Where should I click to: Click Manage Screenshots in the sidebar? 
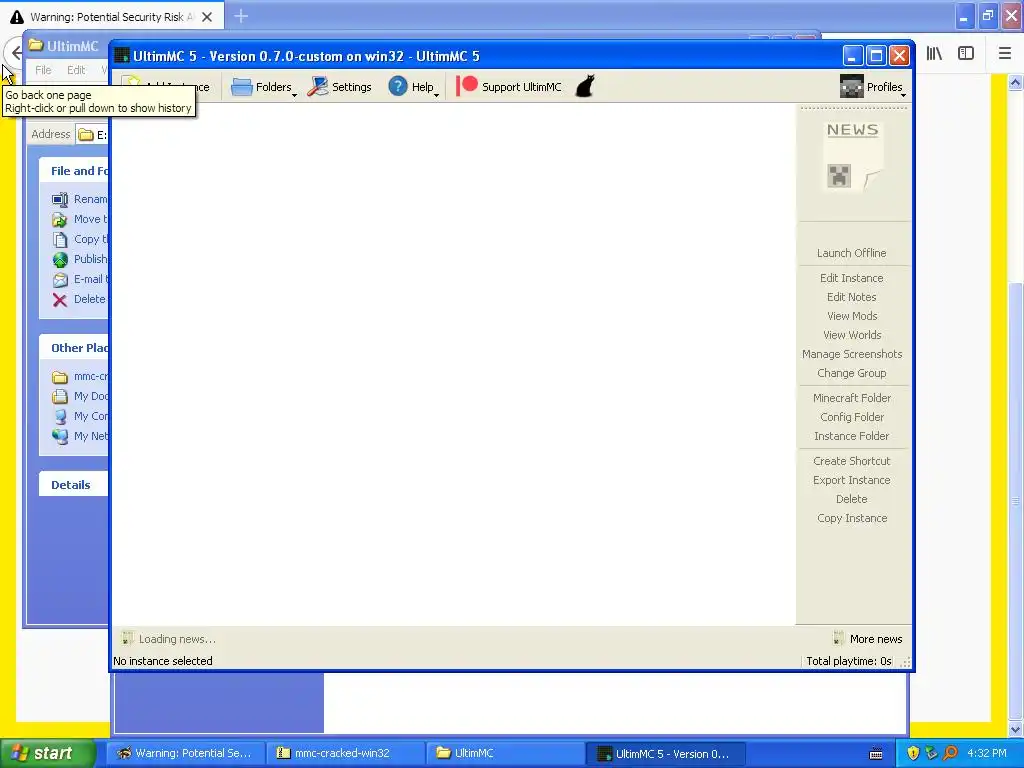tap(852, 354)
